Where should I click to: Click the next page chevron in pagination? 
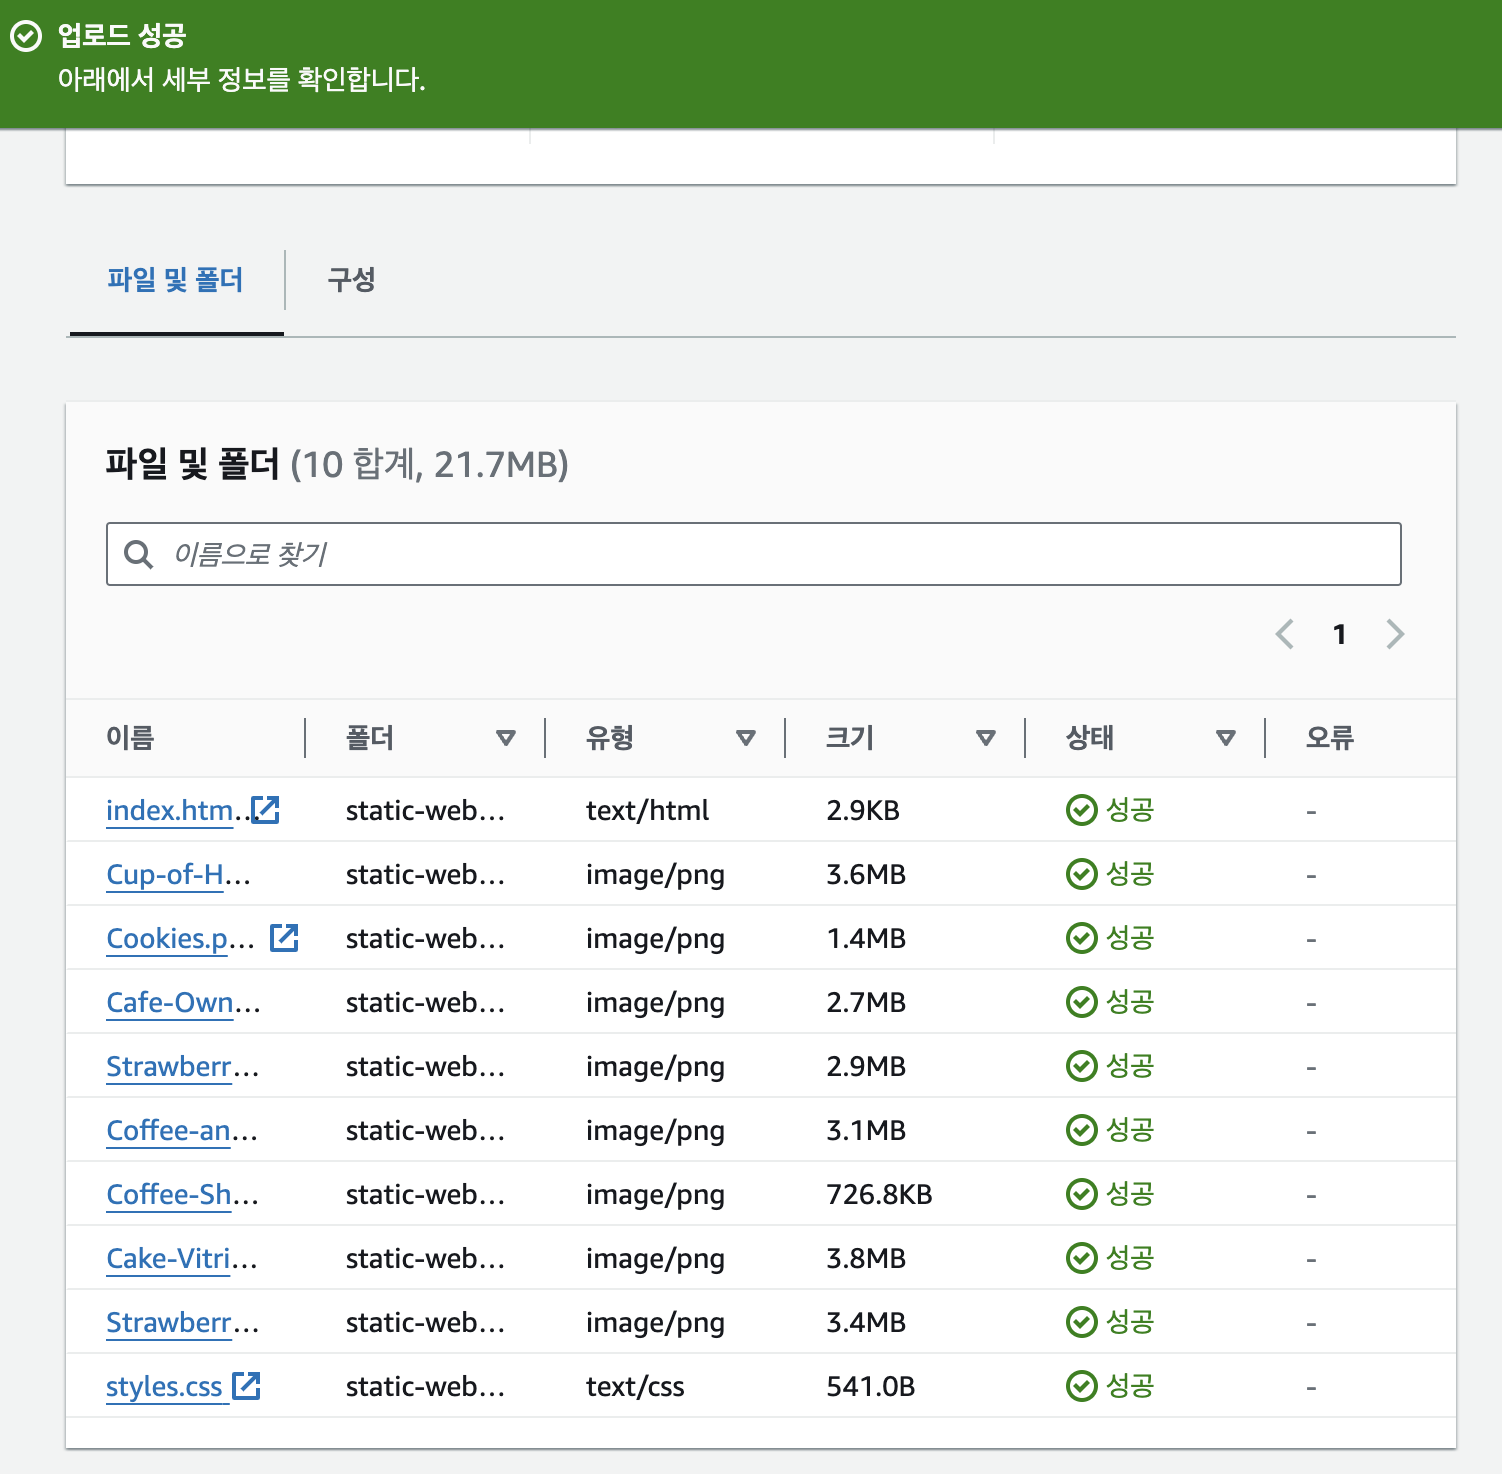click(x=1396, y=634)
